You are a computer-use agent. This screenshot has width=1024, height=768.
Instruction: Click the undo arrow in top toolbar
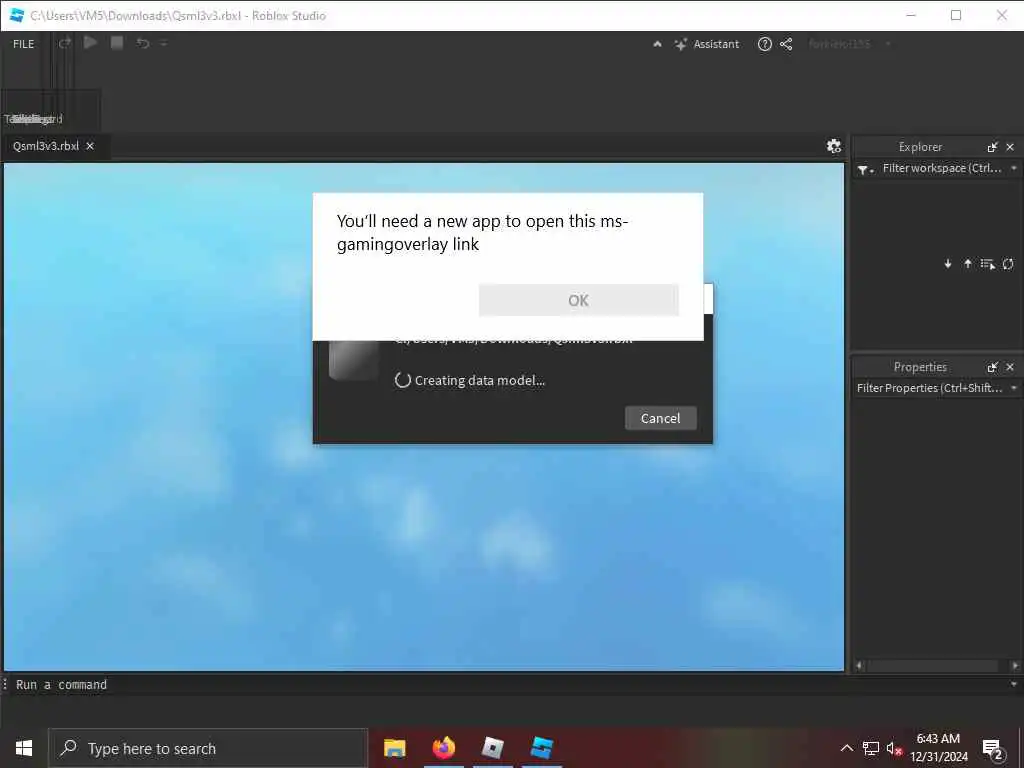pos(142,44)
